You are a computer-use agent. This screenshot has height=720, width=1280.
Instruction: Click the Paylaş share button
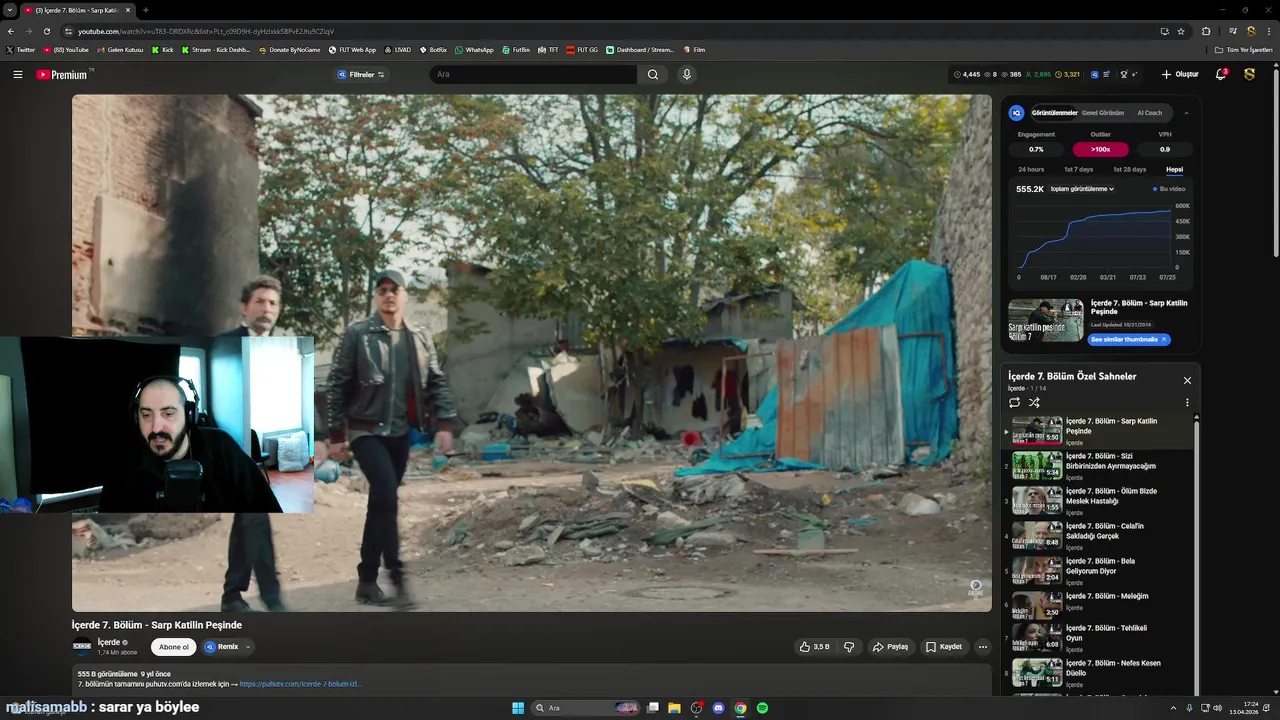pos(890,647)
